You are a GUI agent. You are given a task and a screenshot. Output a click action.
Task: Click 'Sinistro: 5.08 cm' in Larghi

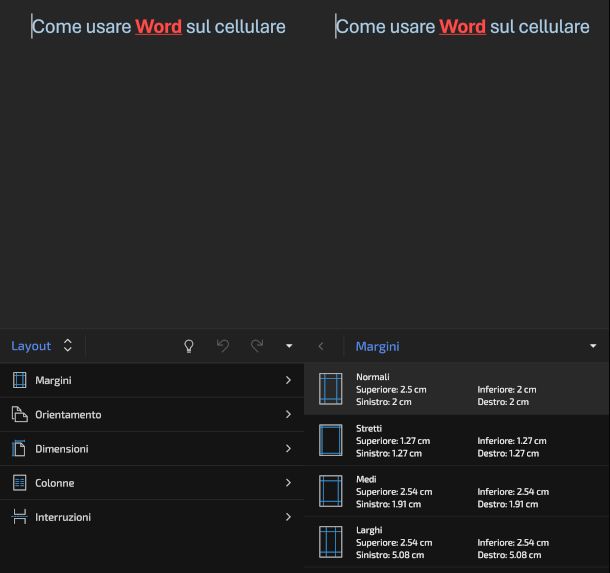pos(390,555)
